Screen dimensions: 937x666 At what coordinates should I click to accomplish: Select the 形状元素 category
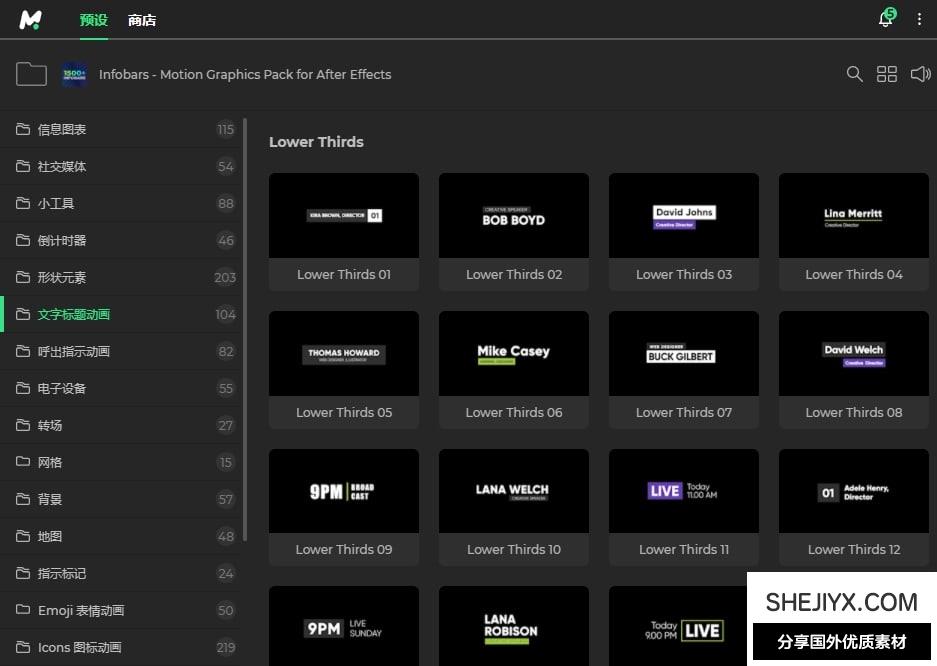tap(62, 277)
